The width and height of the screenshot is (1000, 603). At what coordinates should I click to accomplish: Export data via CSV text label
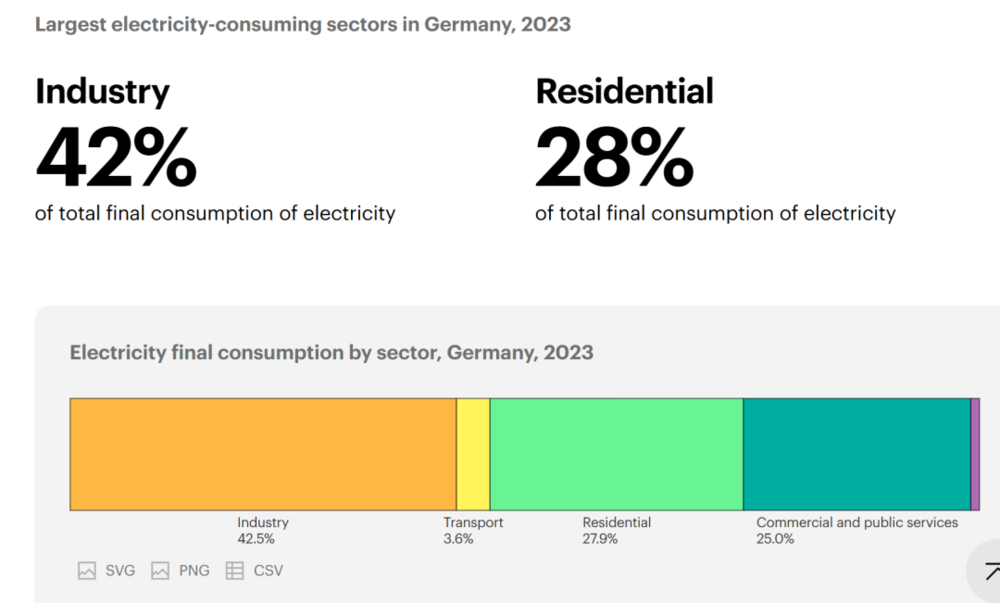(267, 571)
